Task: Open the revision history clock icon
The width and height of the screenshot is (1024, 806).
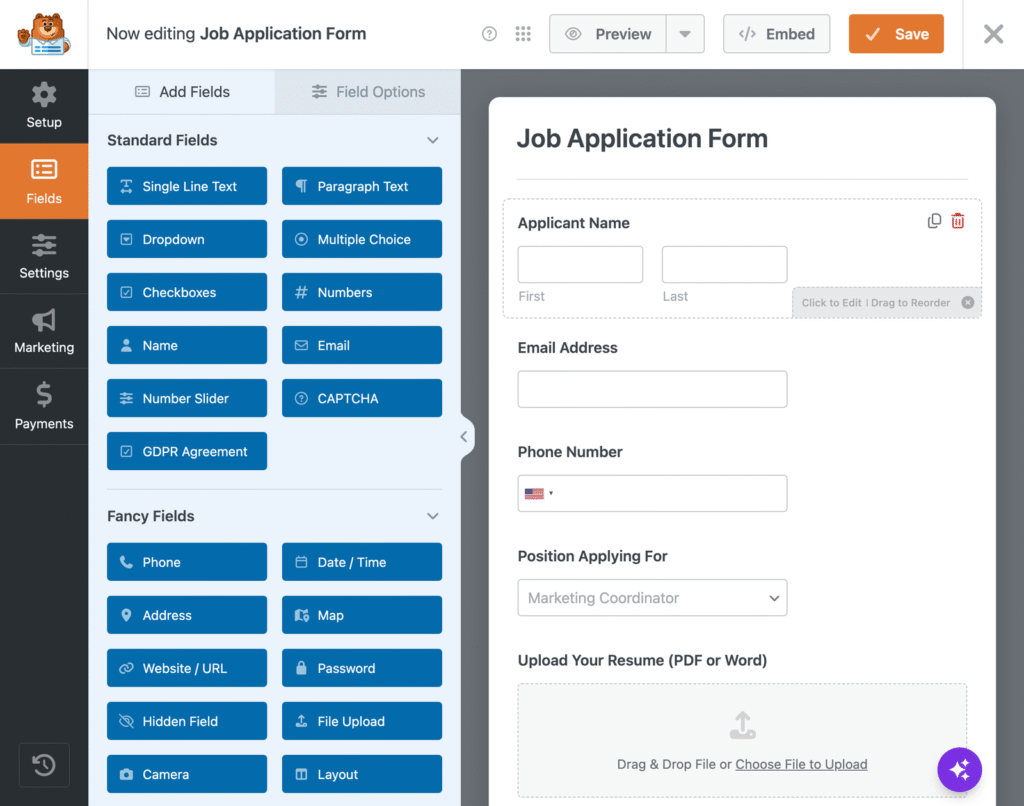Action: (x=44, y=765)
